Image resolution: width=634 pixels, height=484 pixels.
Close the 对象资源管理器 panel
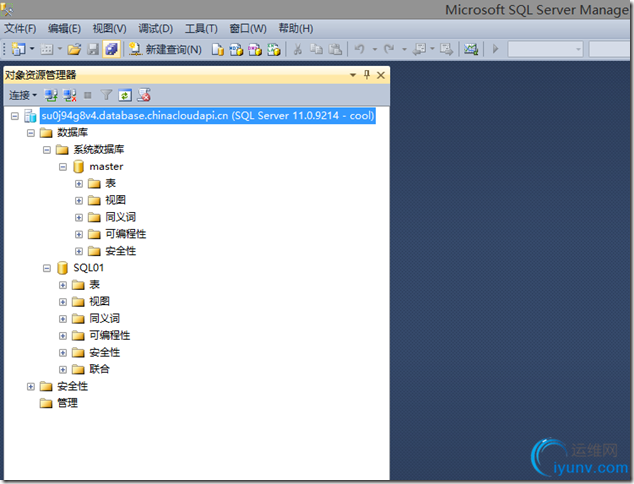[381, 75]
